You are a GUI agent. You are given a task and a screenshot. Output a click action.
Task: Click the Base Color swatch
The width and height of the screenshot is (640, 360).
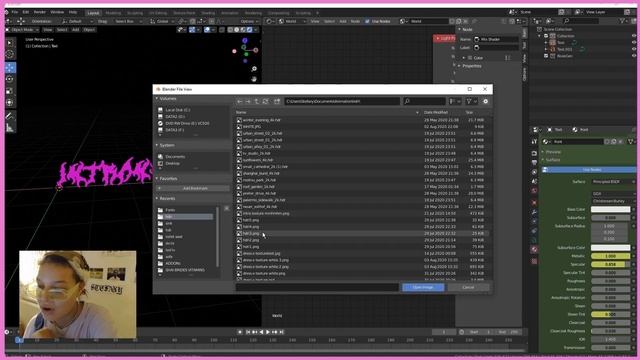point(611,209)
